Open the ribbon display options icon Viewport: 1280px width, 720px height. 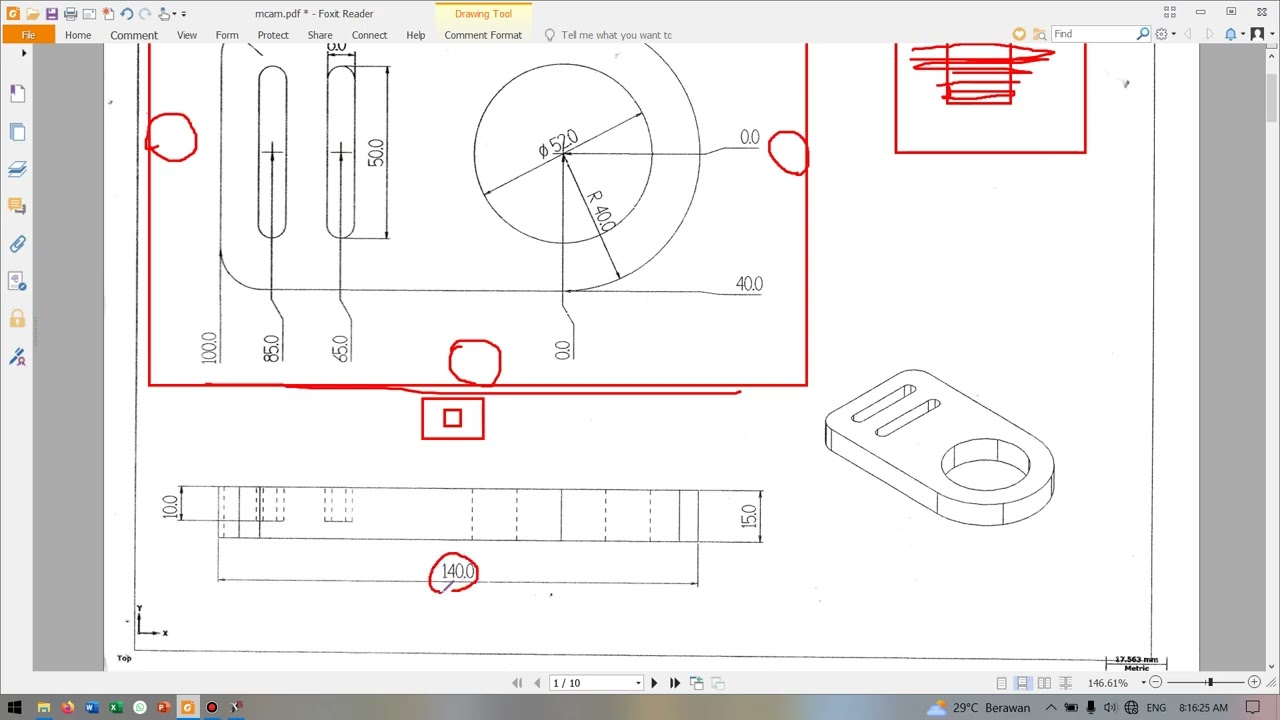1169,12
